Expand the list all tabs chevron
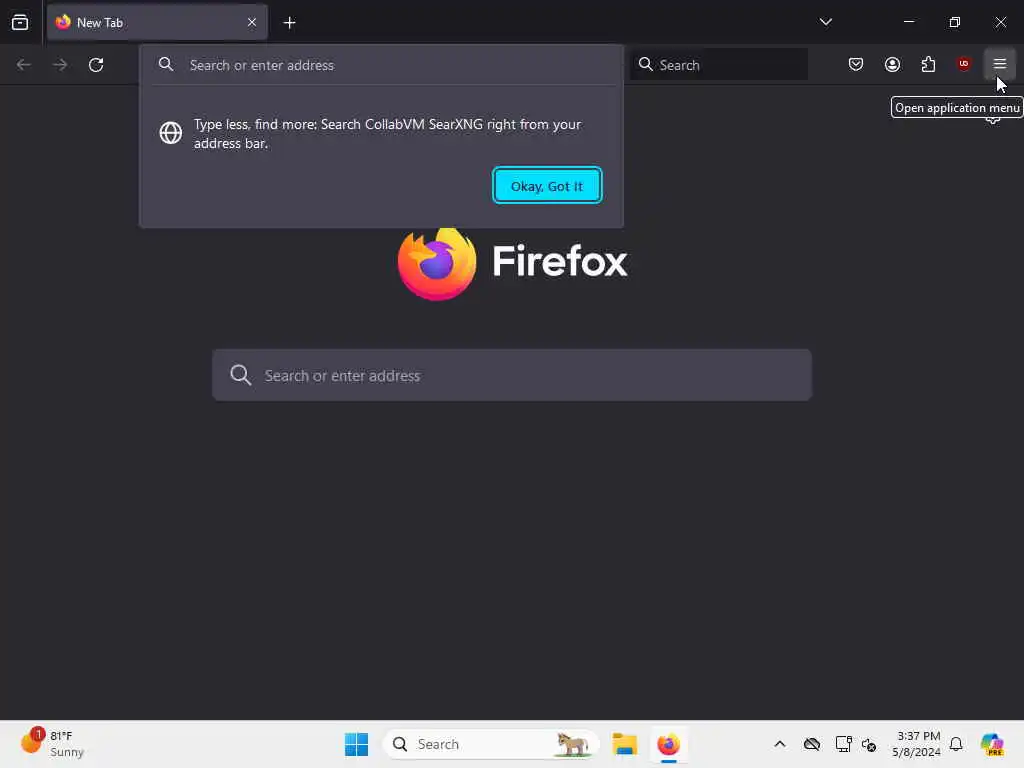Screen dimensions: 1024x768 pyautogui.click(x=825, y=22)
